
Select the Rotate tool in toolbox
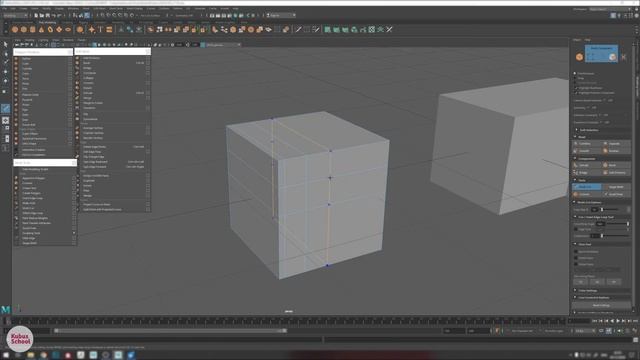5,81
